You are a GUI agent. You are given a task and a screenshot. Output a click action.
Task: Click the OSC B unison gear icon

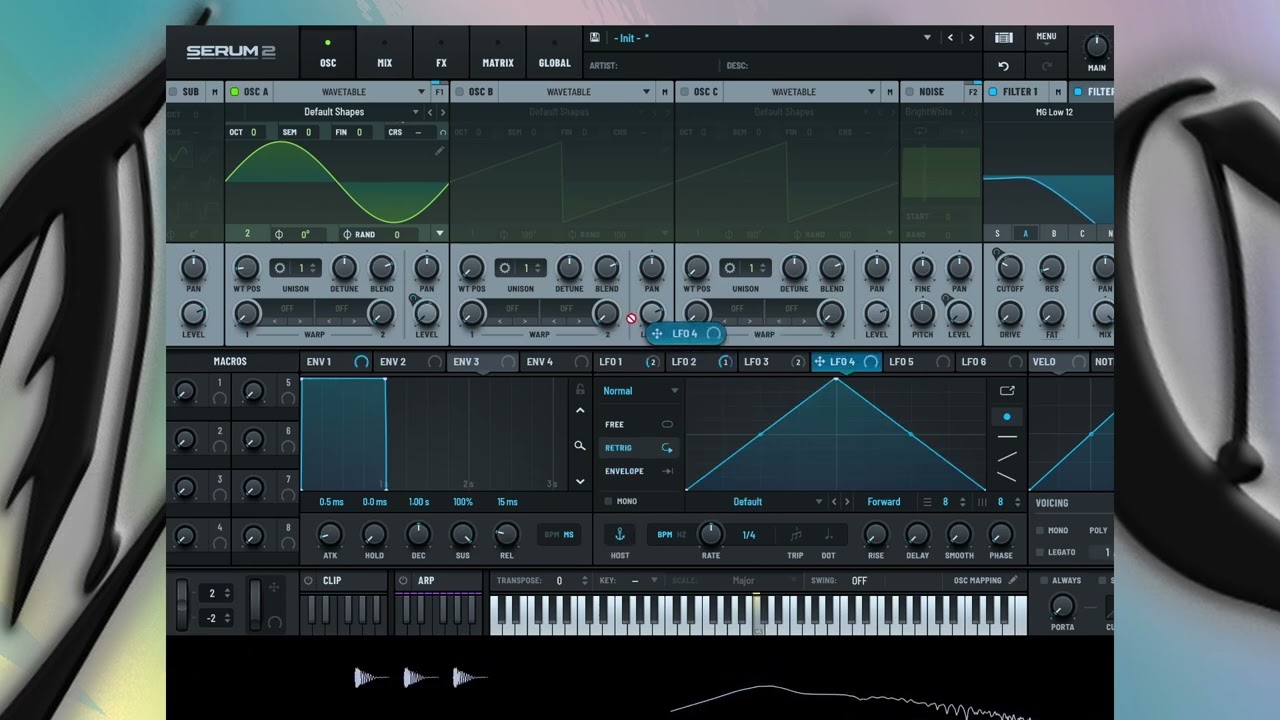tap(504, 268)
